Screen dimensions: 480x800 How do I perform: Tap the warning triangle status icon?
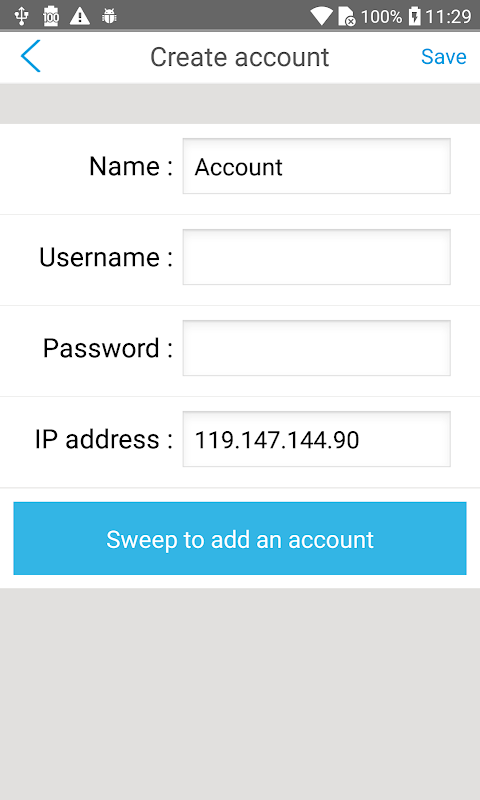(x=80, y=16)
